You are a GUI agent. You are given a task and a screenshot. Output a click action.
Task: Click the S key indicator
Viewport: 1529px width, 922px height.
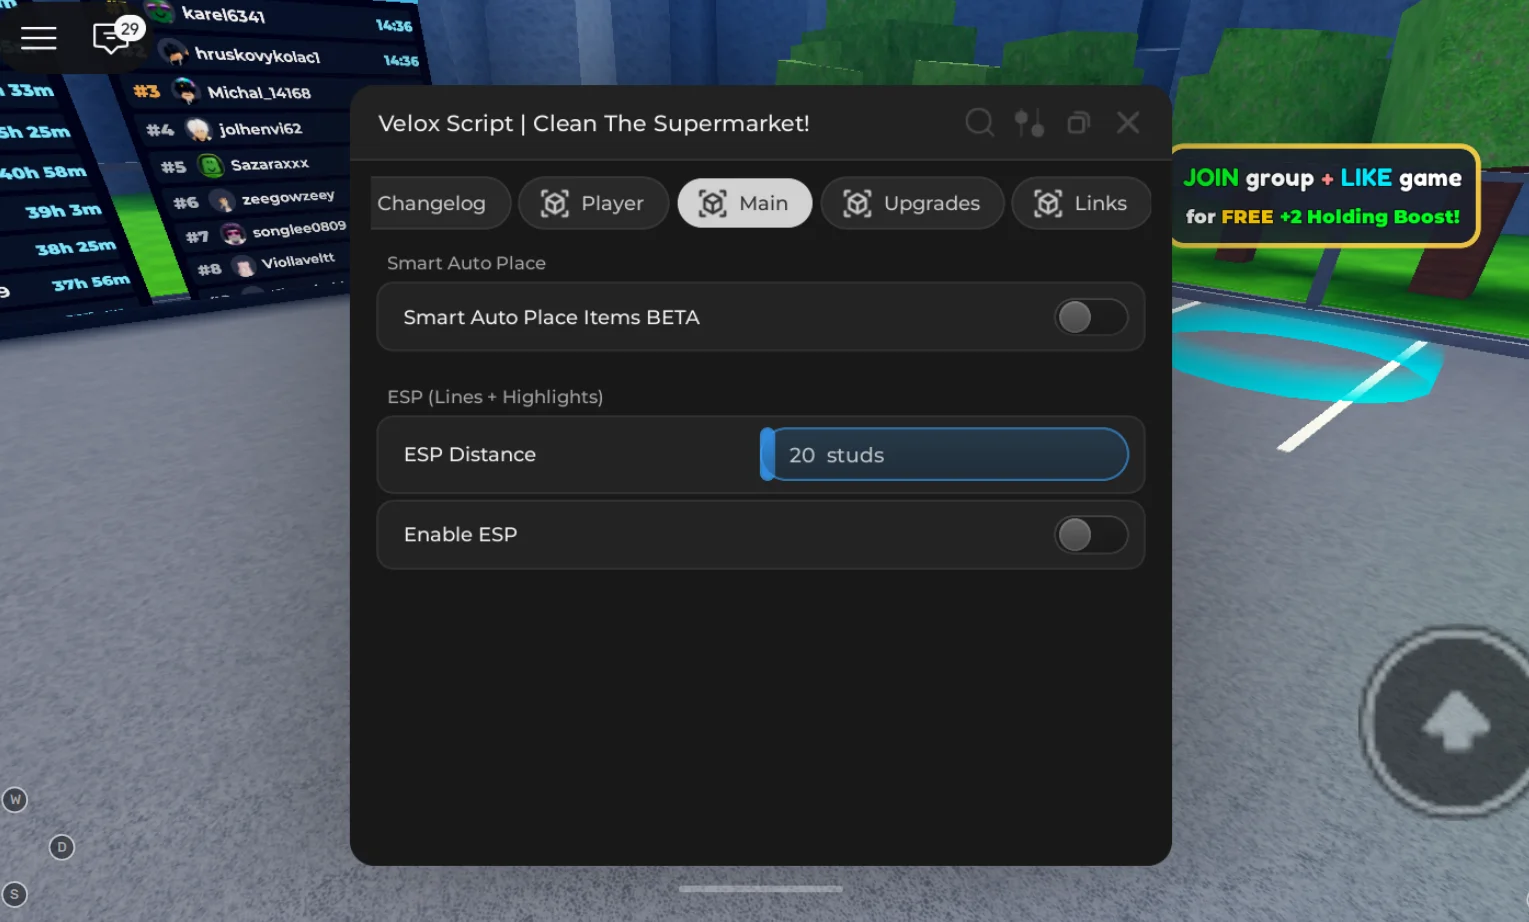pyautogui.click(x=14, y=894)
